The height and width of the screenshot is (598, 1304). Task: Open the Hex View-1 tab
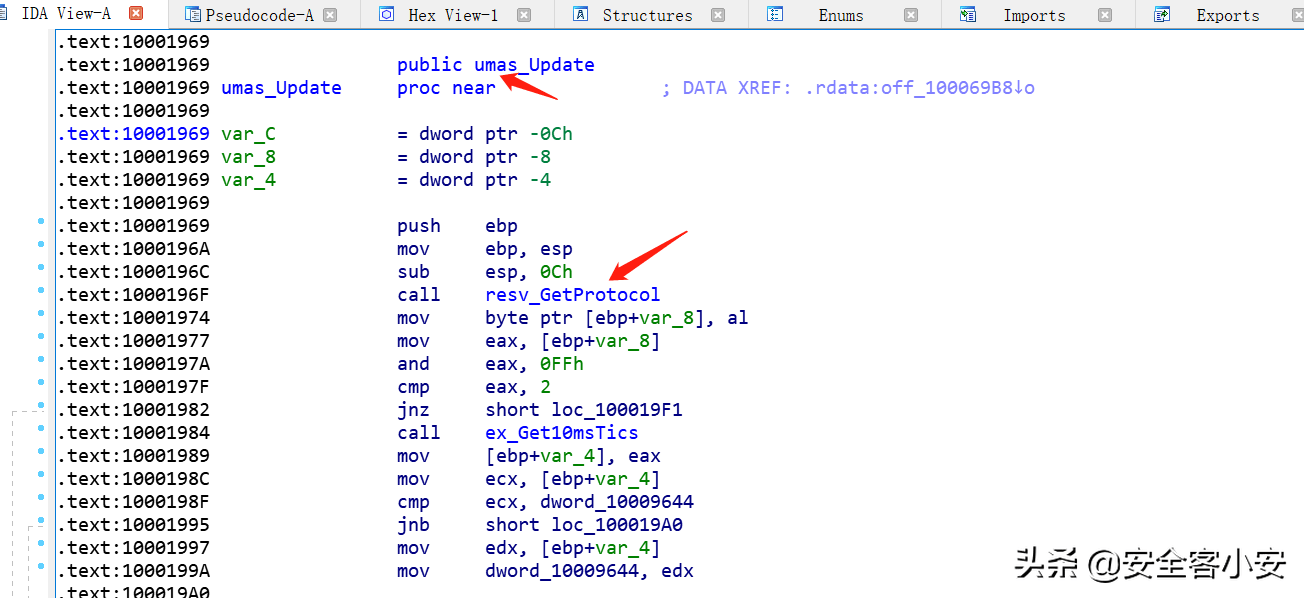click(x=452, y=15)
